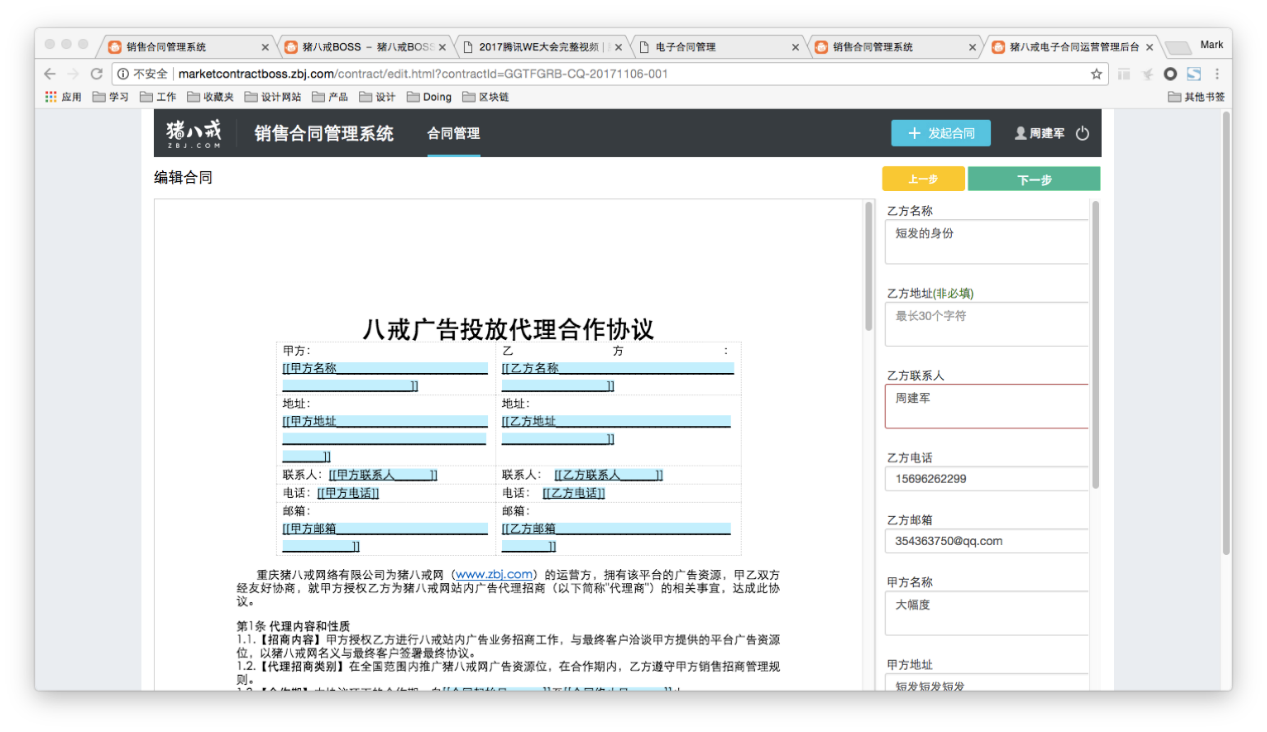This screenshot has height=732, width=1267.
Task: Open the 学习 bookmark folder
Action: pos(111,97)
